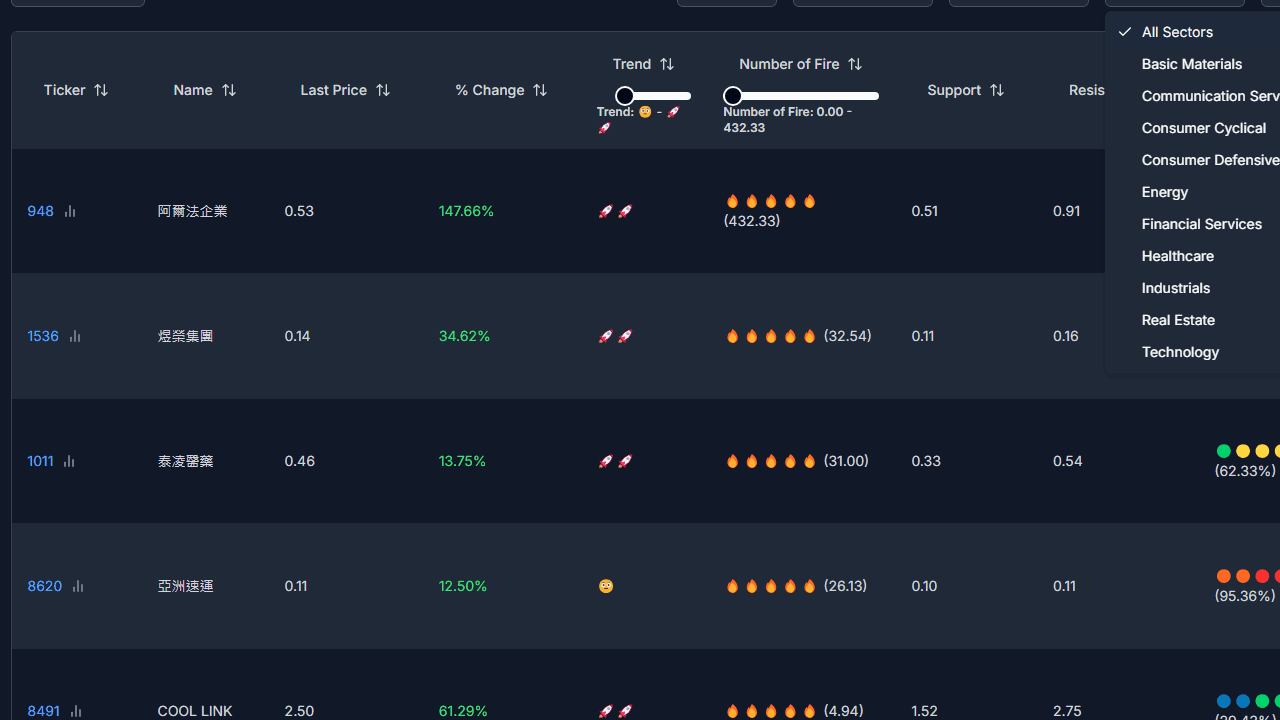
Task: Open the chart icon next to ticker 948
Action: coord(70,211)
